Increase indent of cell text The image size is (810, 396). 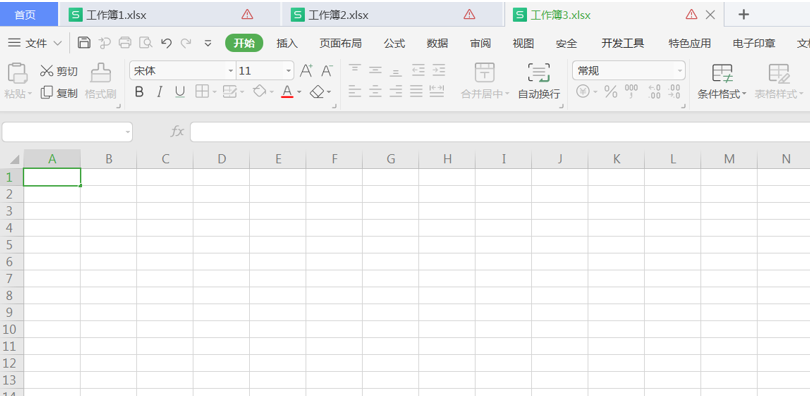click(x=439, y=70)
